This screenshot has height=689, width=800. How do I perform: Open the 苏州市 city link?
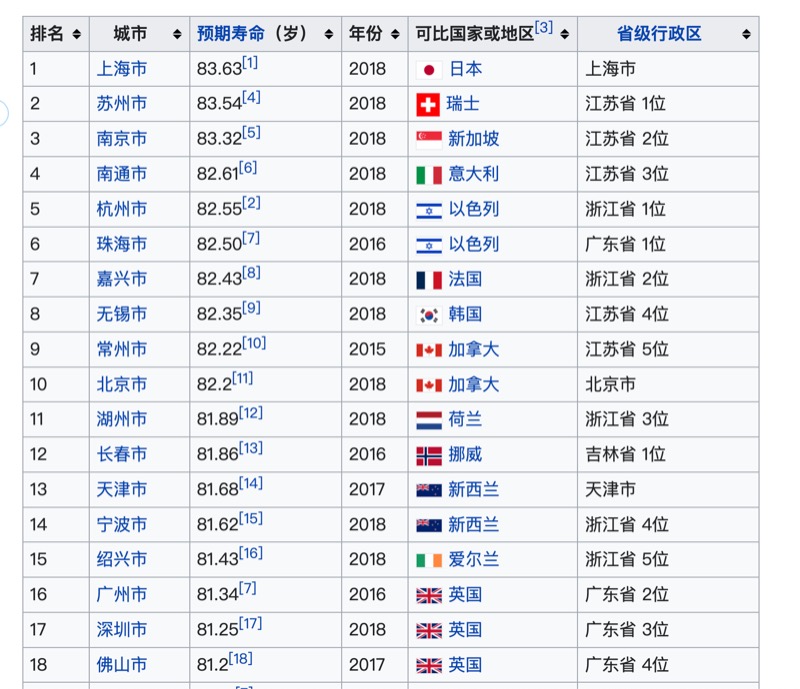(x=121, y=104)
